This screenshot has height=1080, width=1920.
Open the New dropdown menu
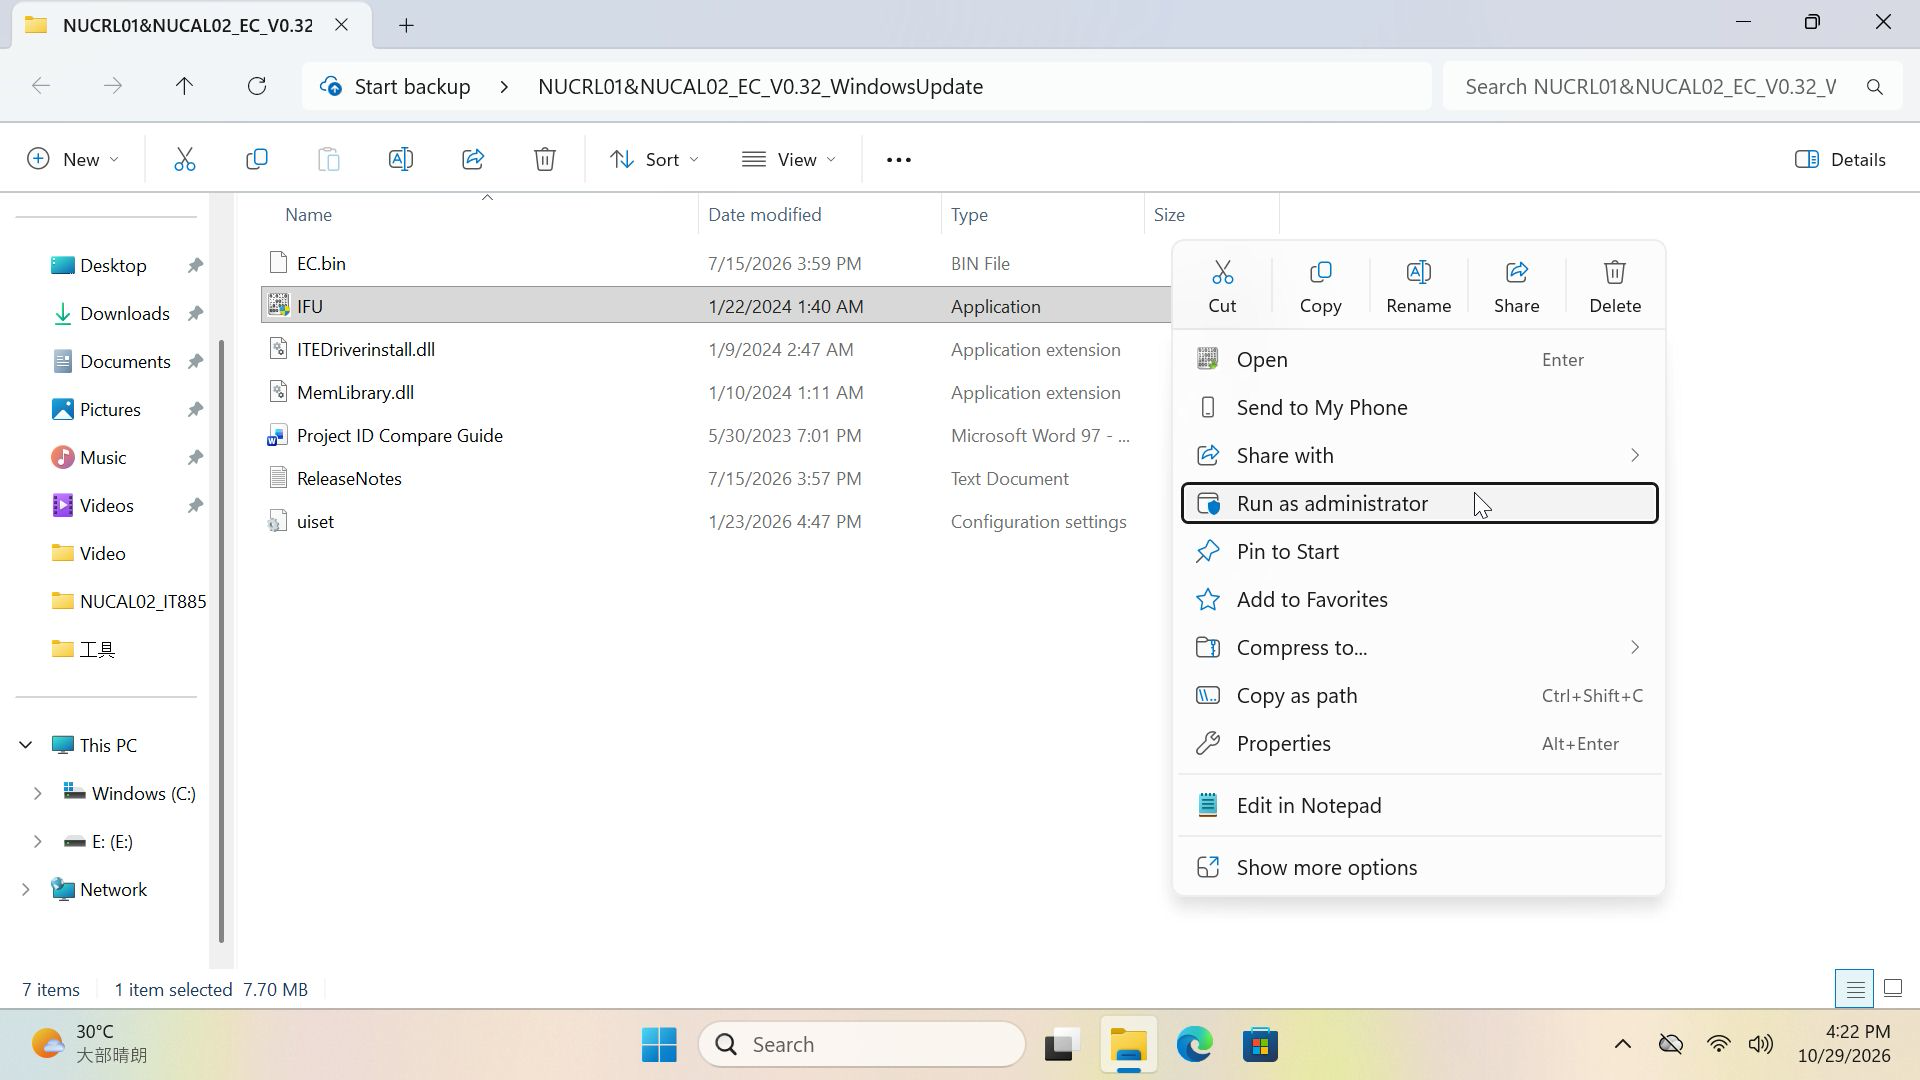73,159
